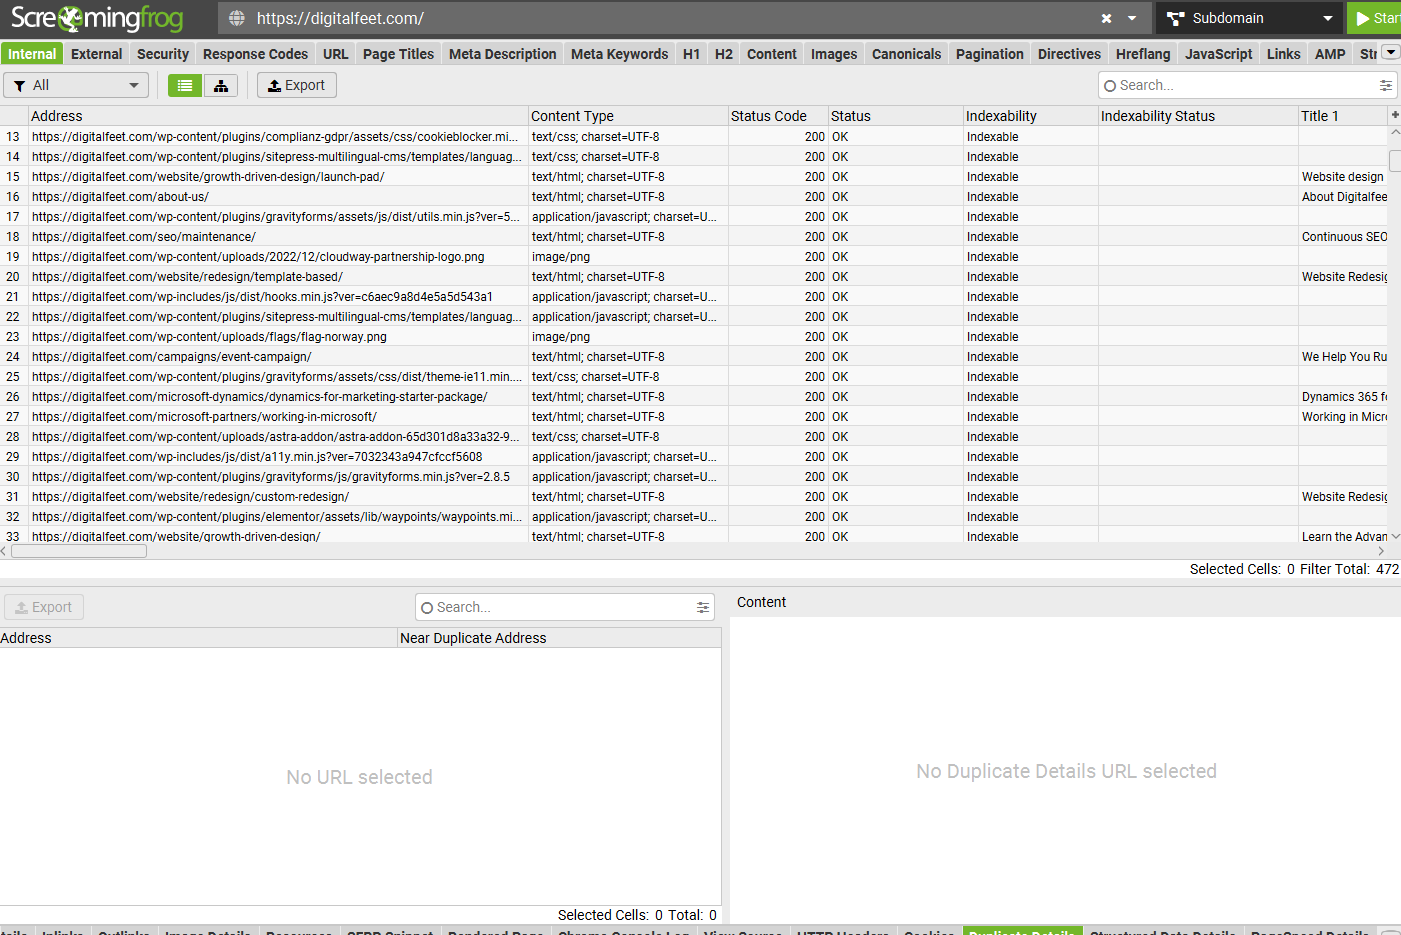Open the Inlinks tab at the bottom
The width and height of the screenshot is (1401, 935).
pyautogui.click(x=63, y=931)
